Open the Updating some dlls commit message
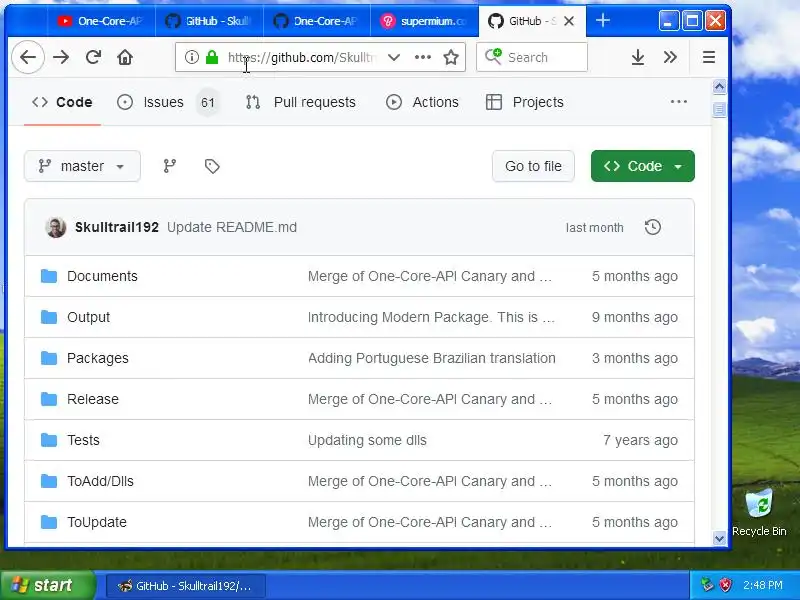Viewport: 800px width, 600px height. [x=367, y=440]
